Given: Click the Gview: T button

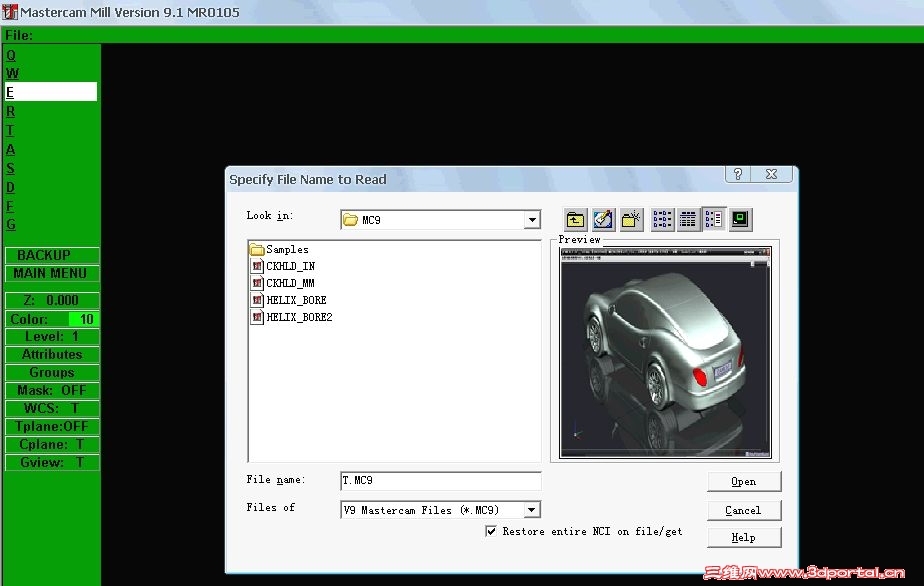Looking at the screenshot, I should [x=52, y=462].
